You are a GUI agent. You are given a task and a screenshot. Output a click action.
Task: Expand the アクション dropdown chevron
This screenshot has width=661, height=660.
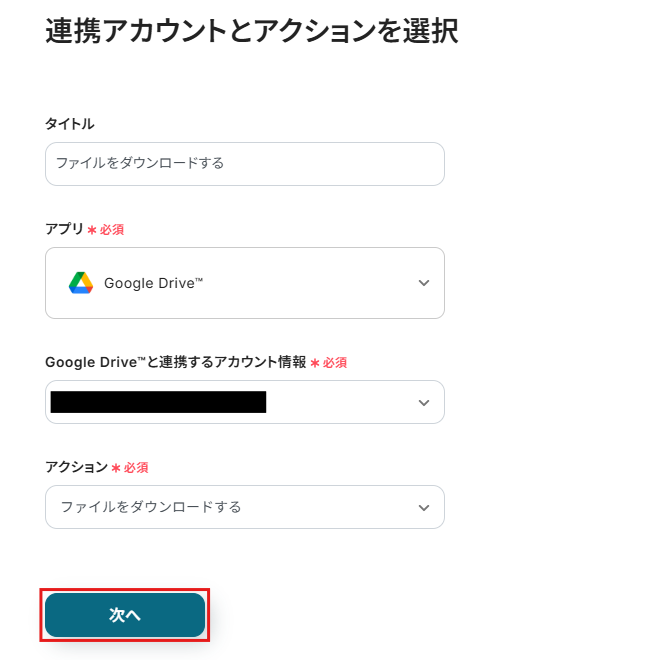pyautogui.click(x=424, y=507)
